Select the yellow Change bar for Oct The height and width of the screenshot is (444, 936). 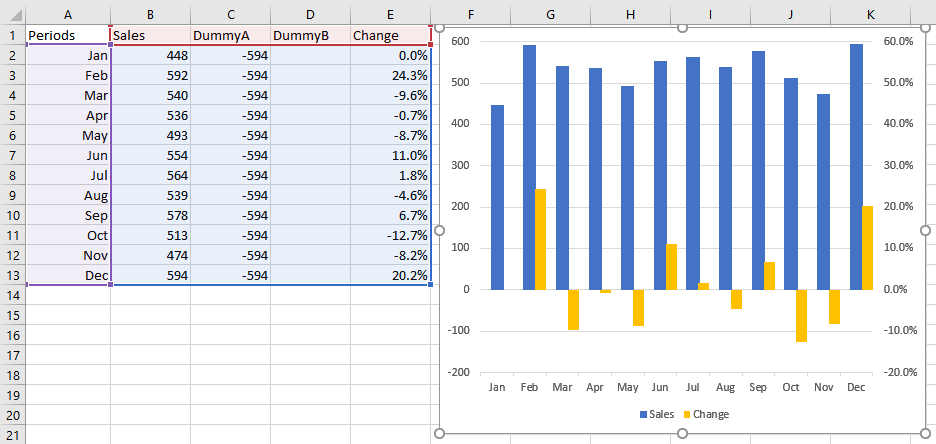click(801, 316)
